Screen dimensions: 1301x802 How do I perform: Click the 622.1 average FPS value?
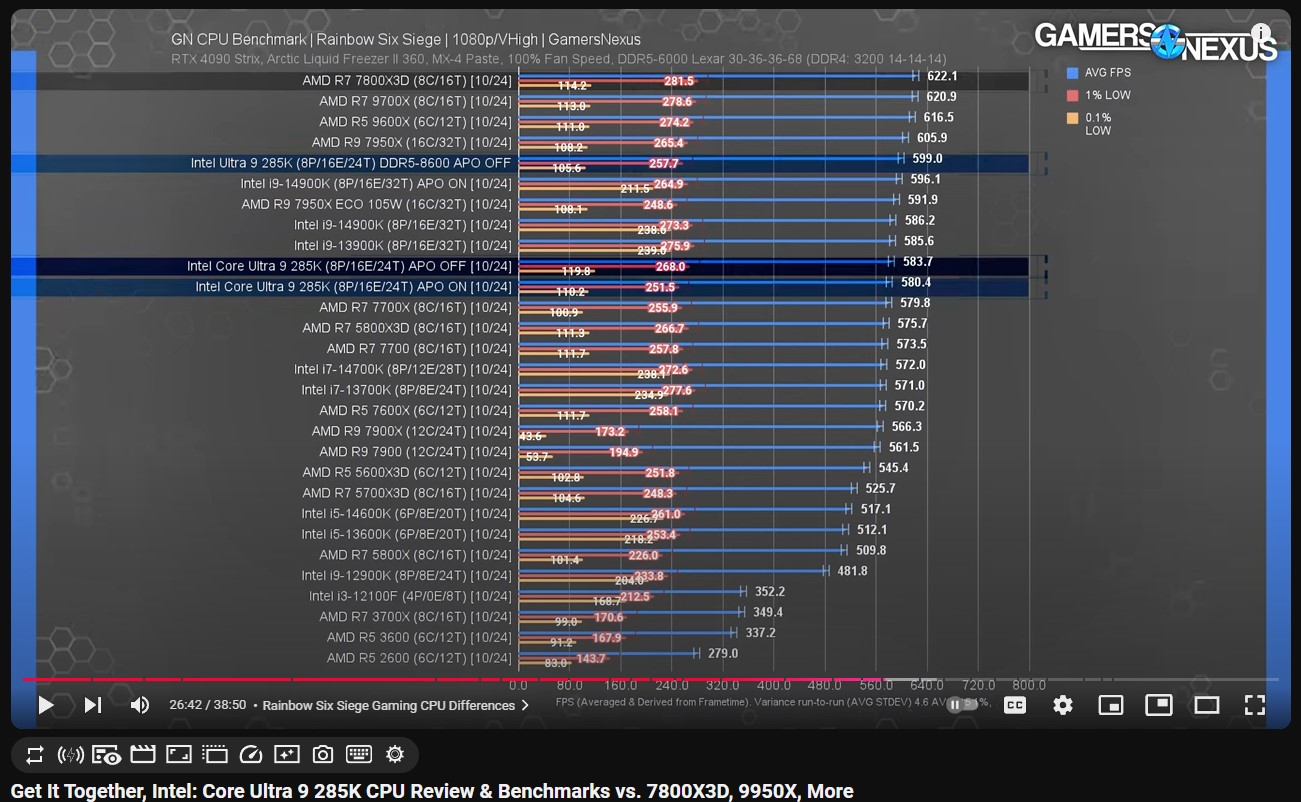pyautogui.click(x=942, y=76)
